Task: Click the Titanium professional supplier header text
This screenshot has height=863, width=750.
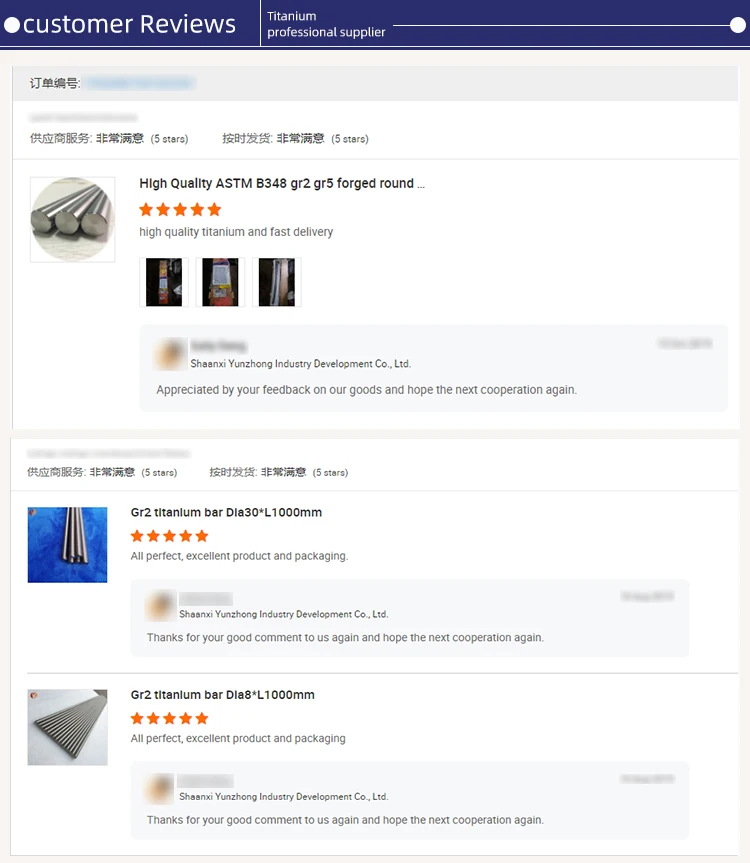Action: coord(326,24)
